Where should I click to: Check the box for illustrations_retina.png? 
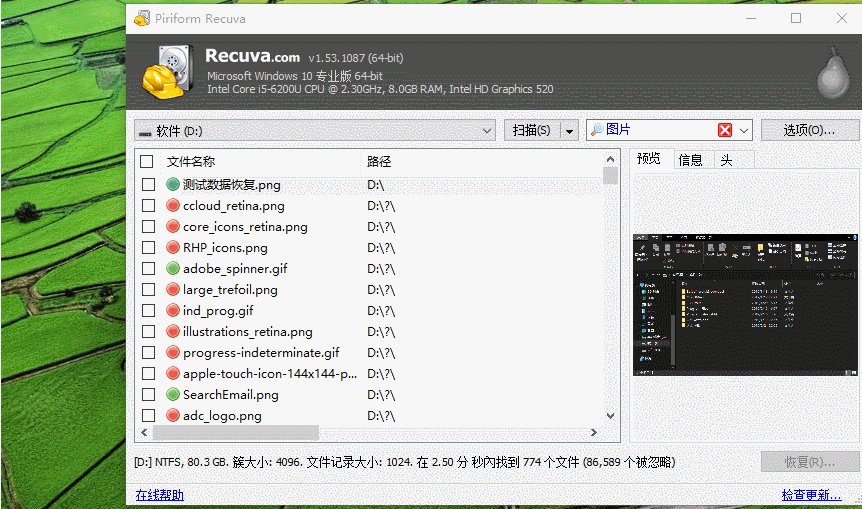[x=148, y=331]
